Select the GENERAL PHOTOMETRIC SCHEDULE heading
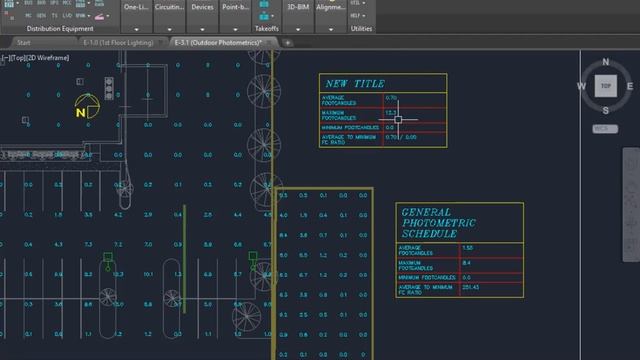The width and height of the screenshot is (640, 360). (438, 223)
